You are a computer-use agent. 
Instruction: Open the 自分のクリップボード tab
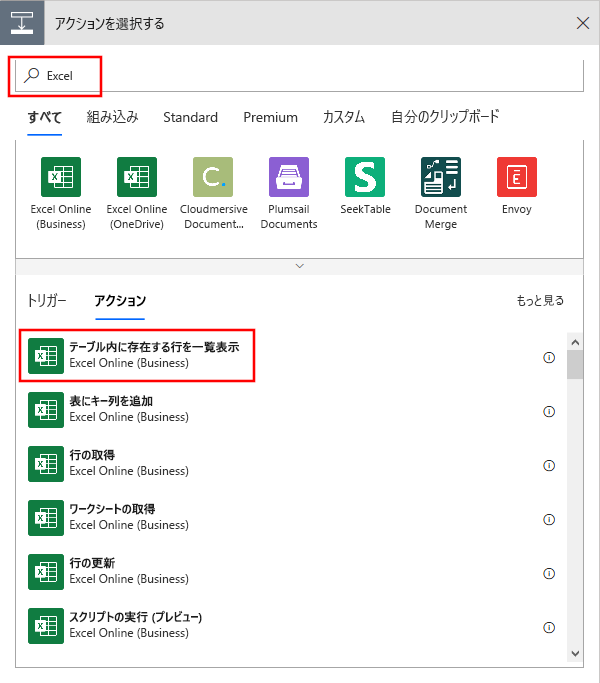445,117
